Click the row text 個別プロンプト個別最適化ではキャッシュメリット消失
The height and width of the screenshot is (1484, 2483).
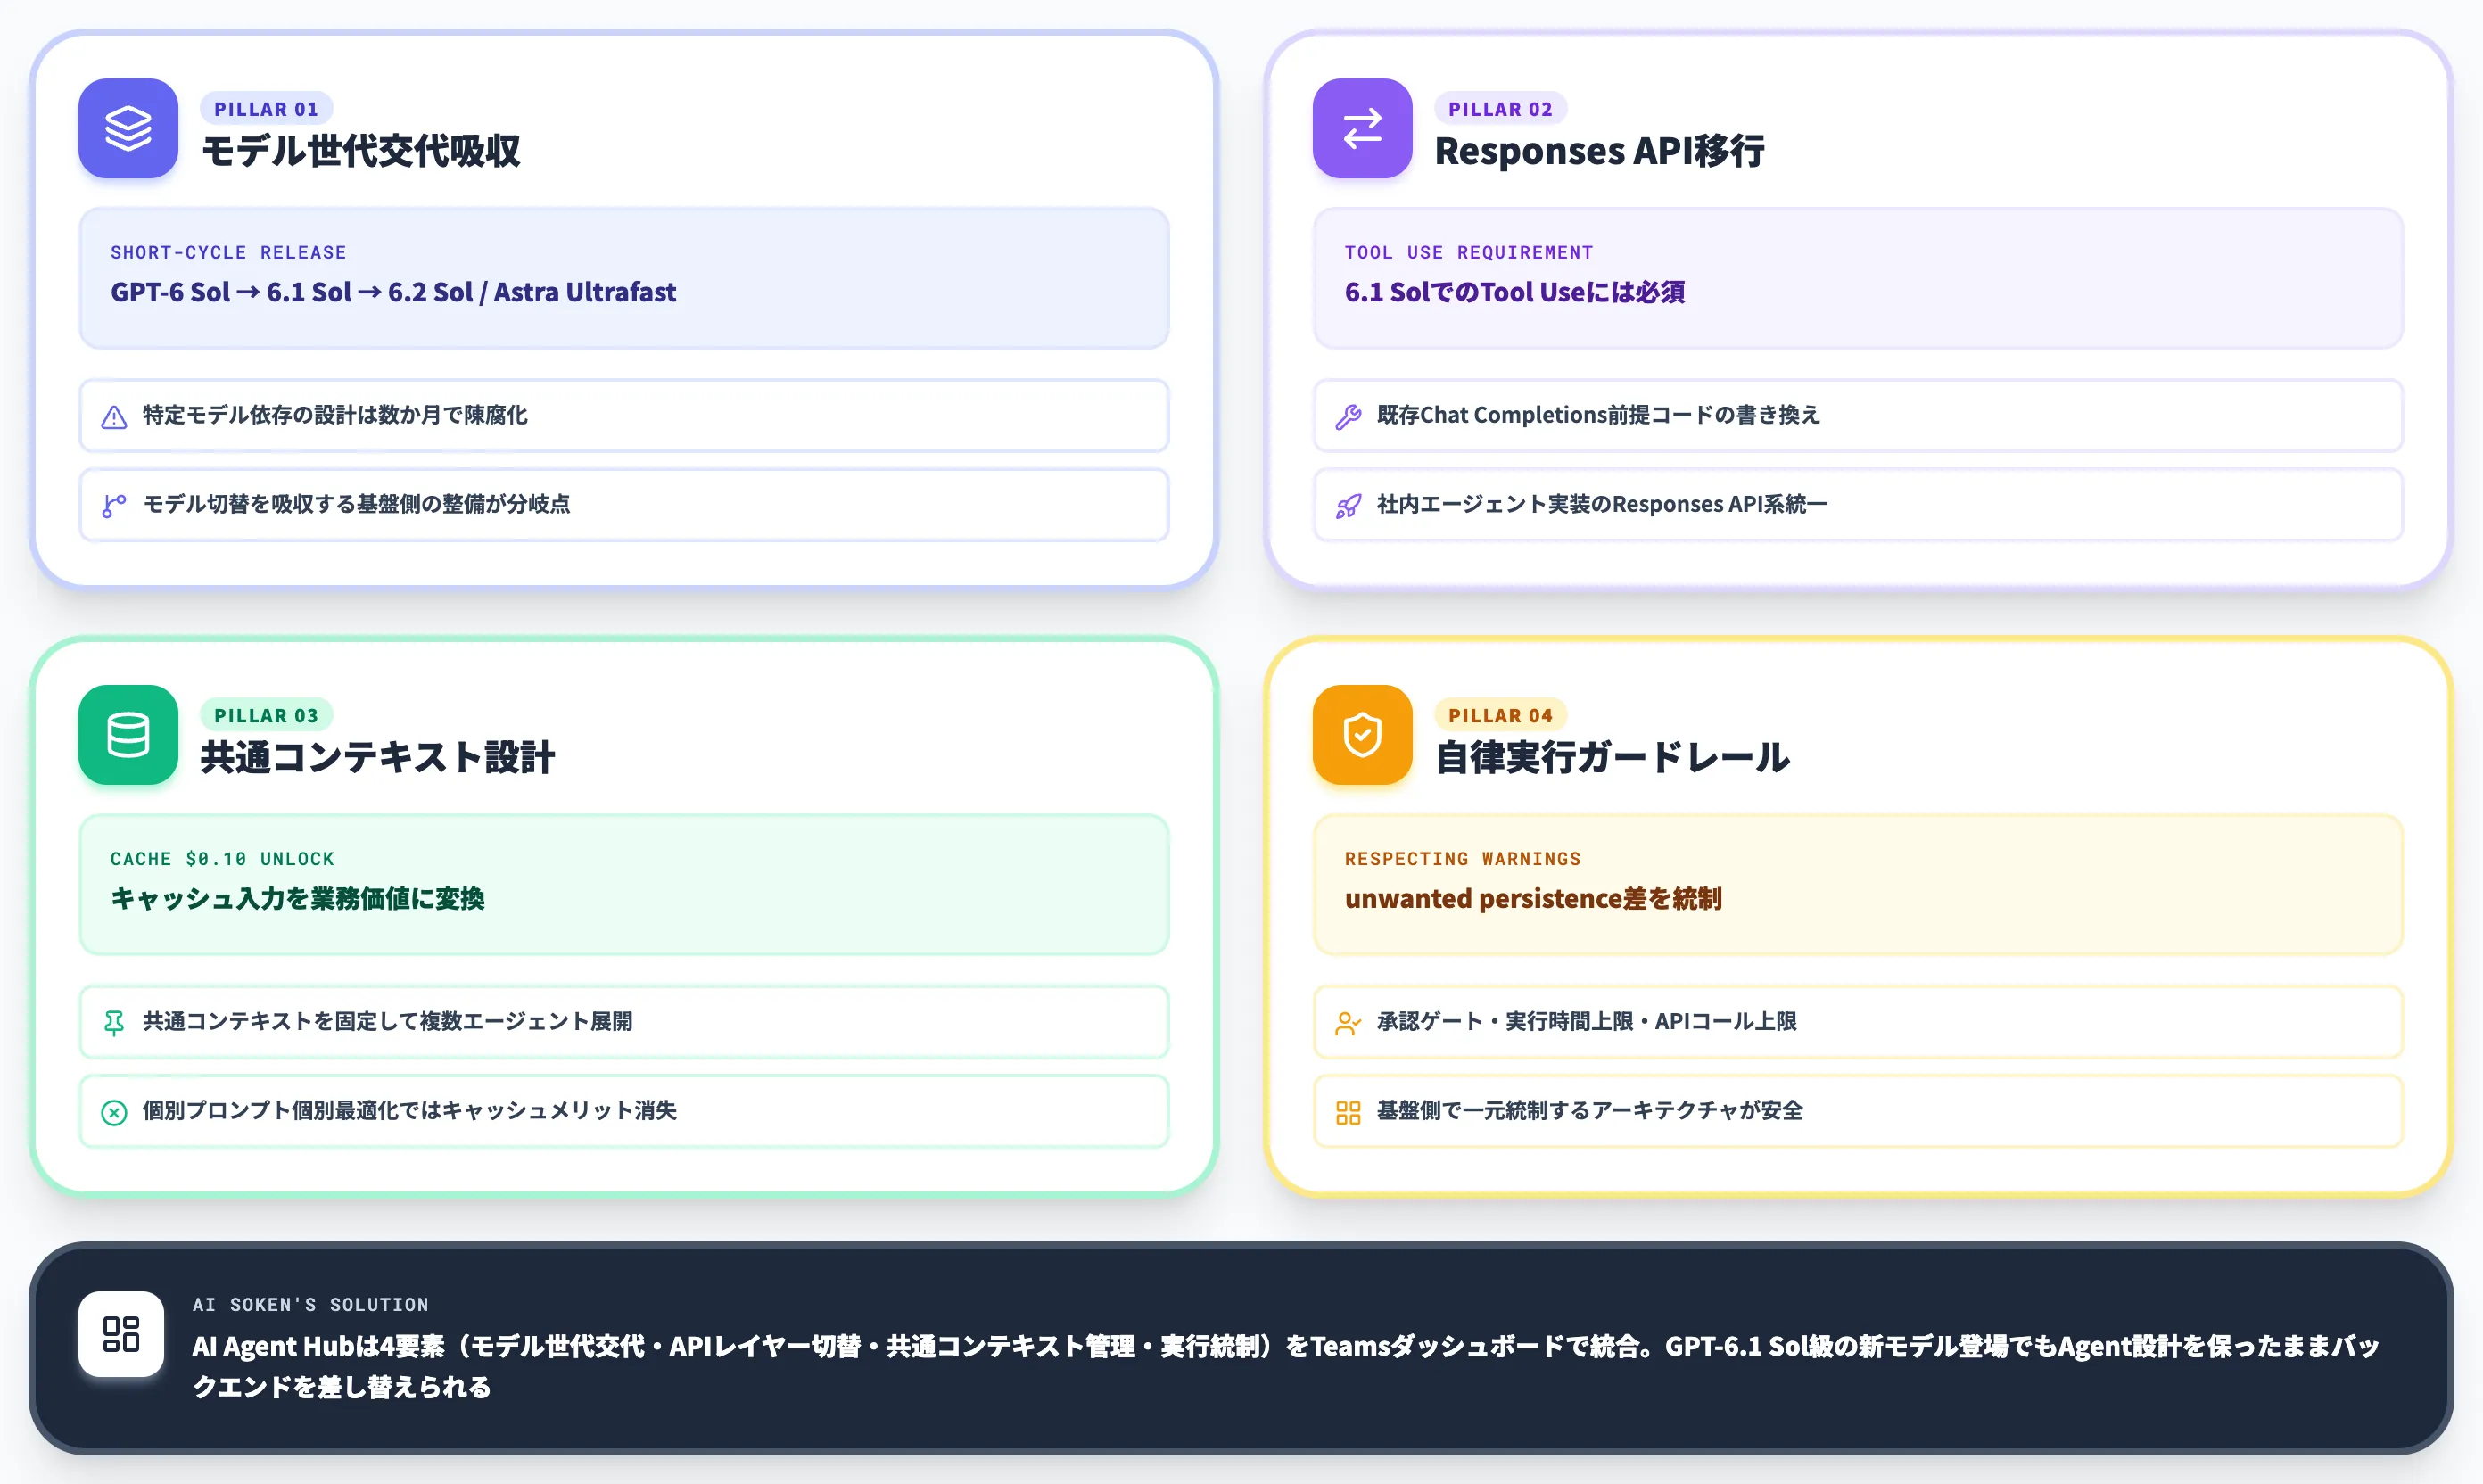tap(410, 1110)
